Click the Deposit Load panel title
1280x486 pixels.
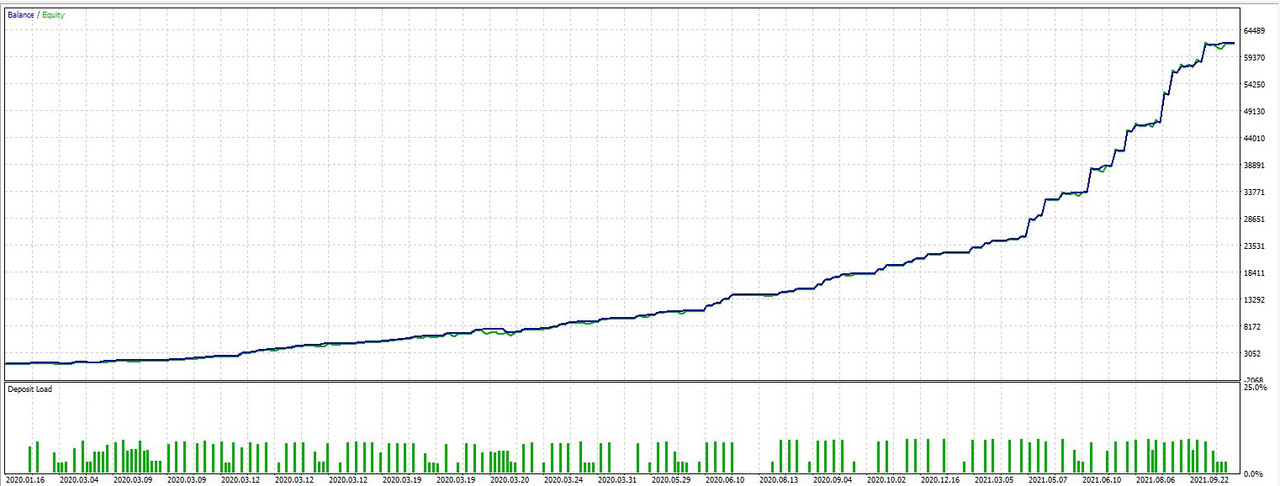[30, 389]
